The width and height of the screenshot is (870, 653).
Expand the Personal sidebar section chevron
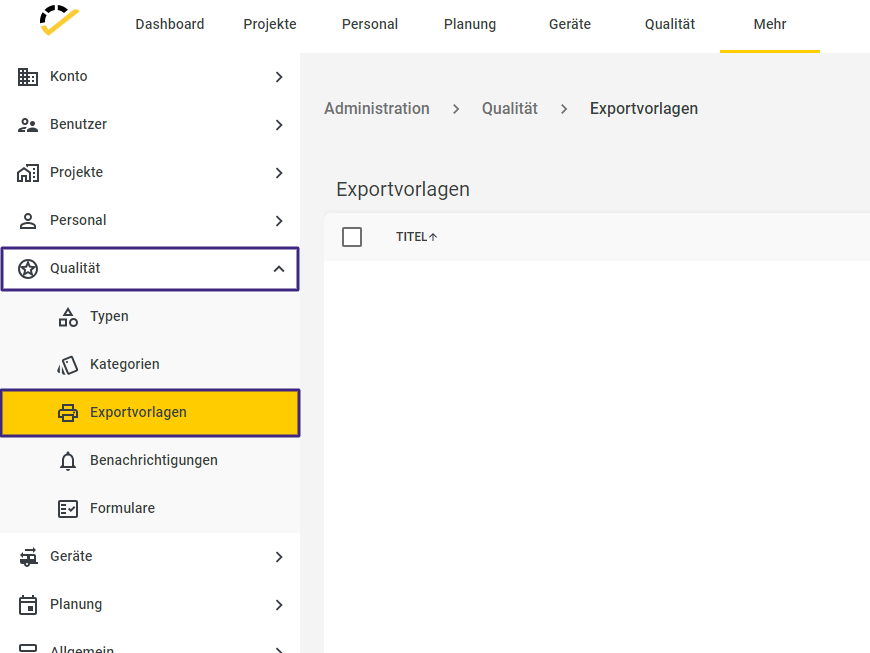(279, 221)
